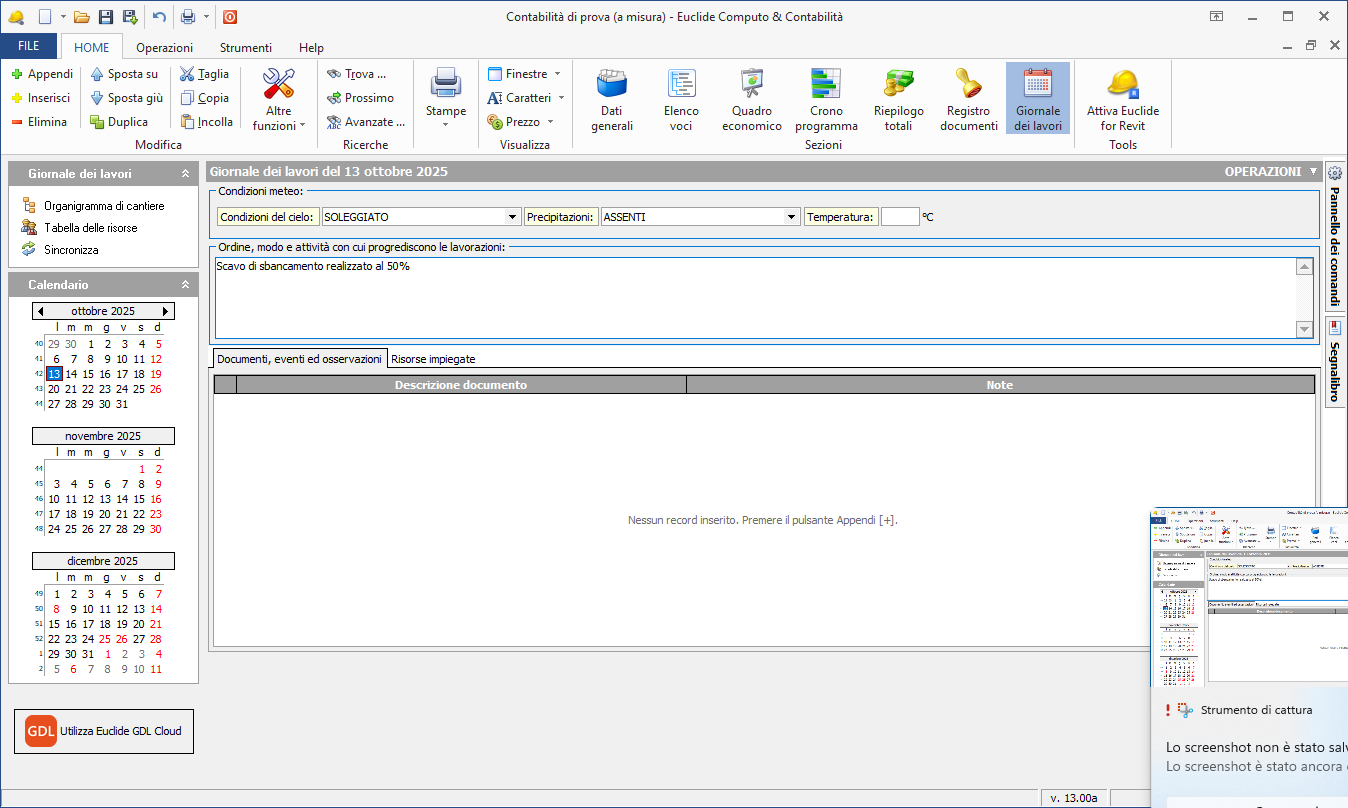Expand the Precipitazioni dropdown
This screenshot has height=808, width=1348.
[792, 217]
